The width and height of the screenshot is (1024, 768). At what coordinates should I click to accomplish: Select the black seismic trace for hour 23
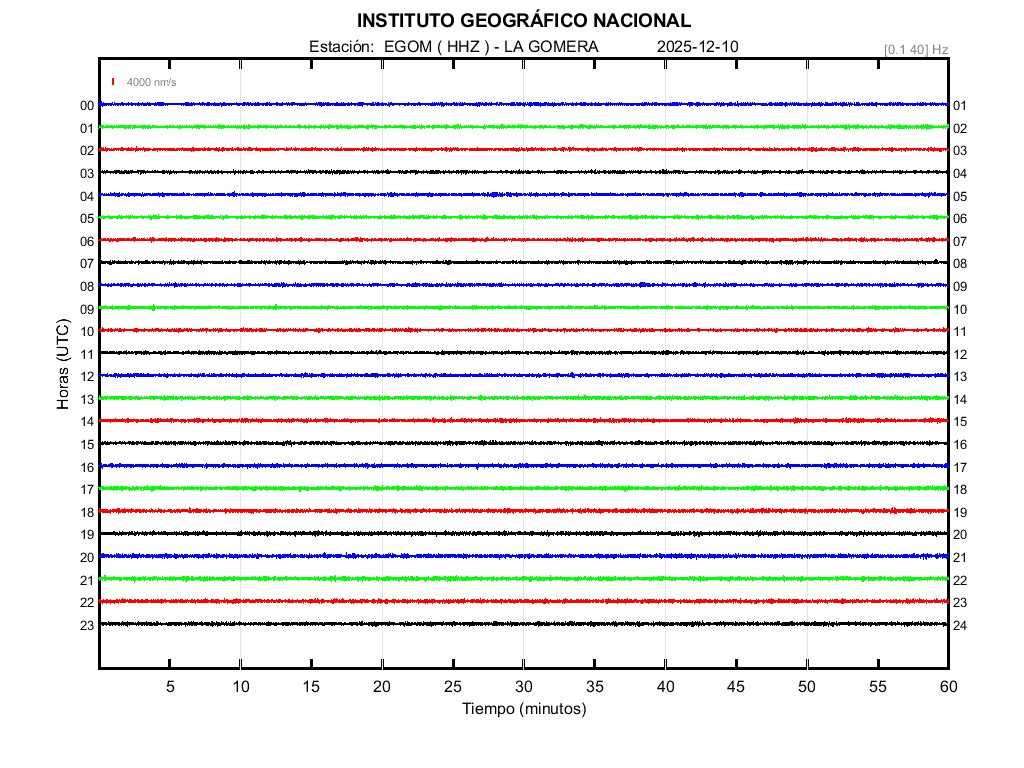523,623
